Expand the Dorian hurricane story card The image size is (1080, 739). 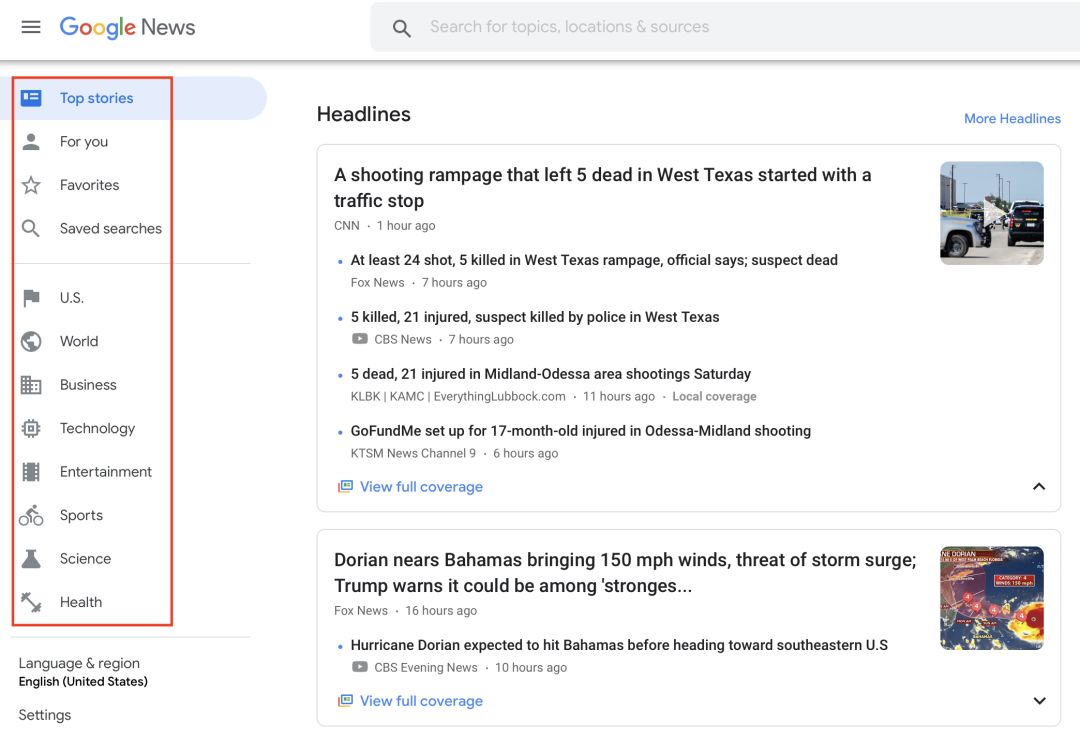(x=1039, y=701)
